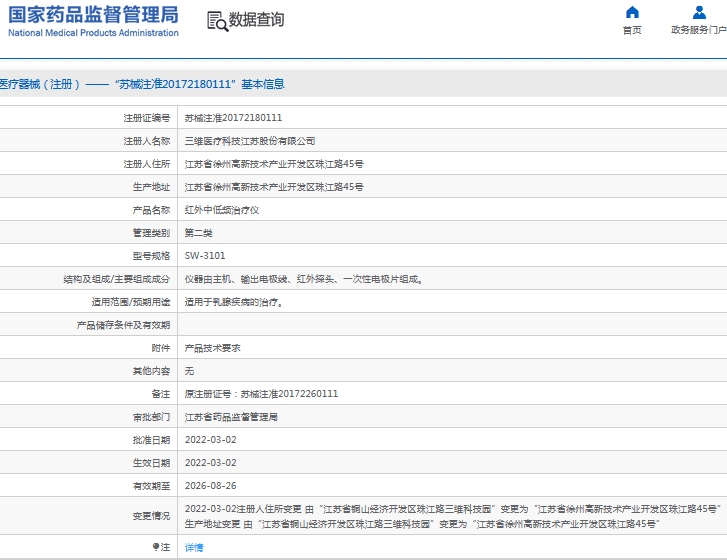
Task: Click 适用于乳腺疾病的治疗 text
Action: tap(232, 302)
